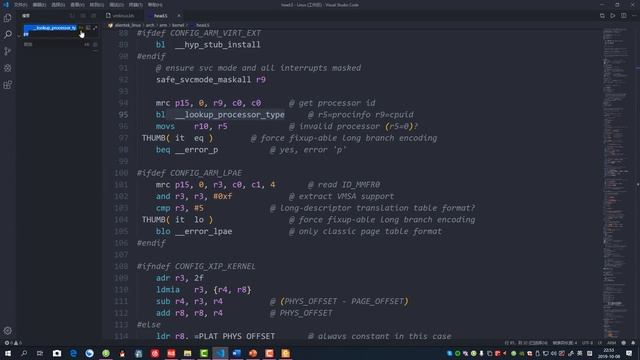This screenshot has height=360, width=640.
Task: Click the Open Changes icon in editor toolbar
Action: pos(602,16)
